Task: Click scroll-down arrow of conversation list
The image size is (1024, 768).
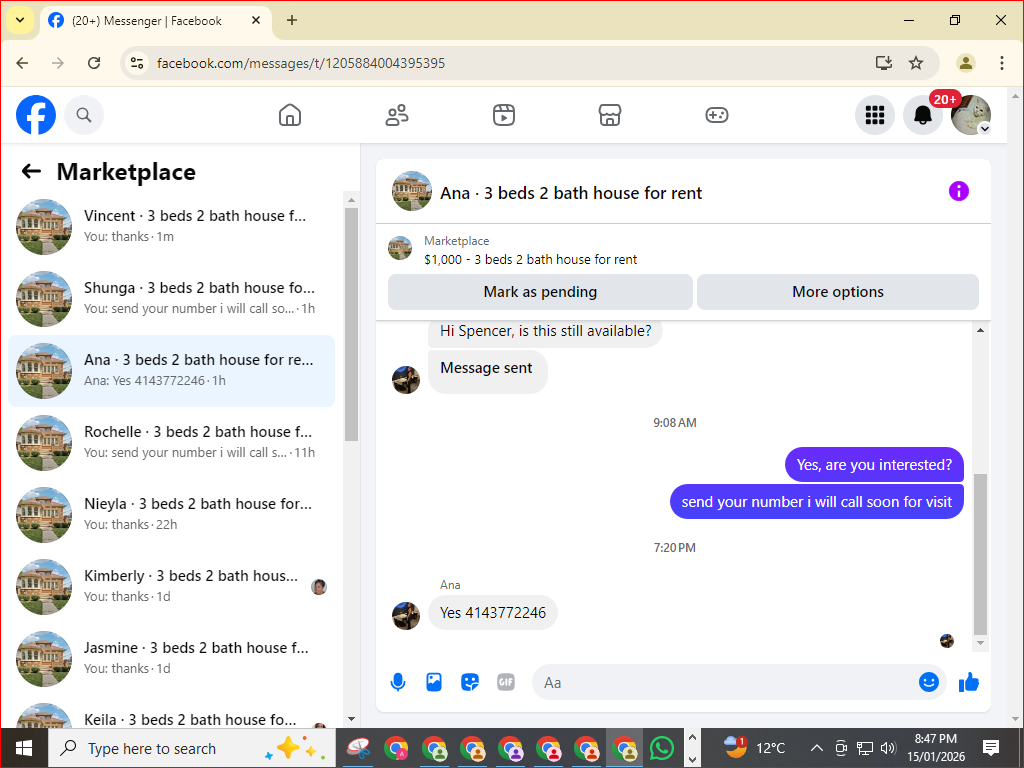Action: click(351, 719)
